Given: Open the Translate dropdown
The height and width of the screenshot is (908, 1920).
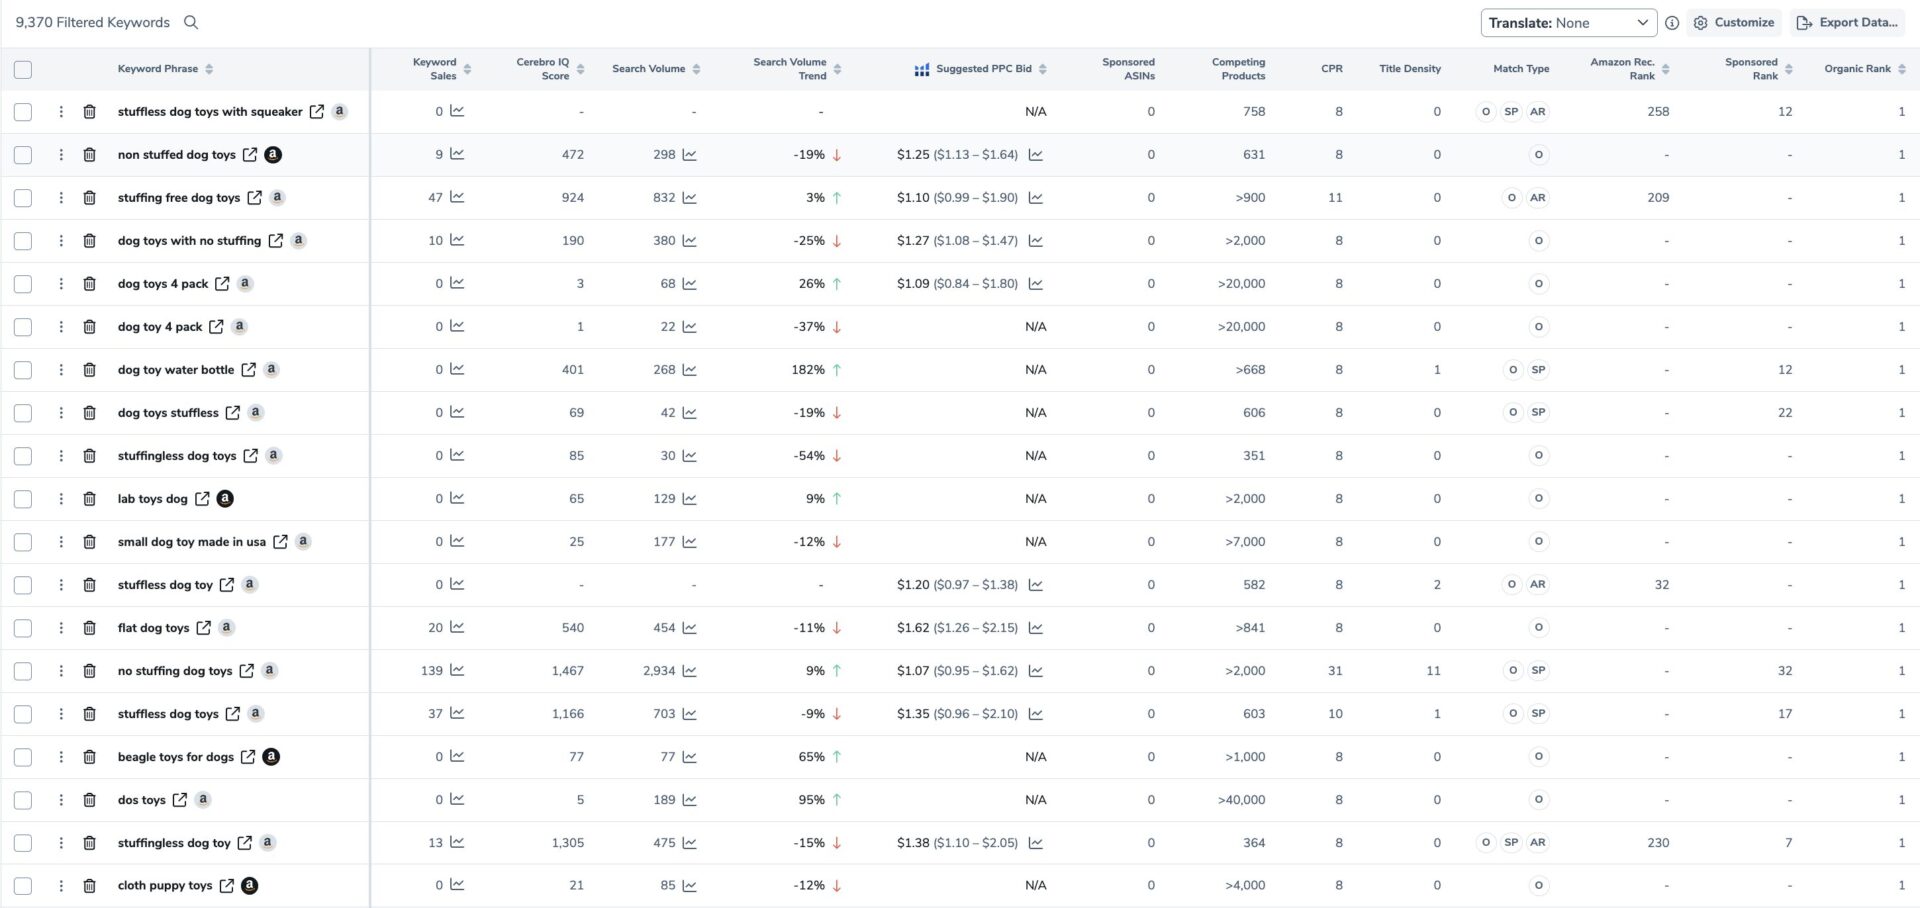Looking at the screenshot, I should coord(1567,23).
